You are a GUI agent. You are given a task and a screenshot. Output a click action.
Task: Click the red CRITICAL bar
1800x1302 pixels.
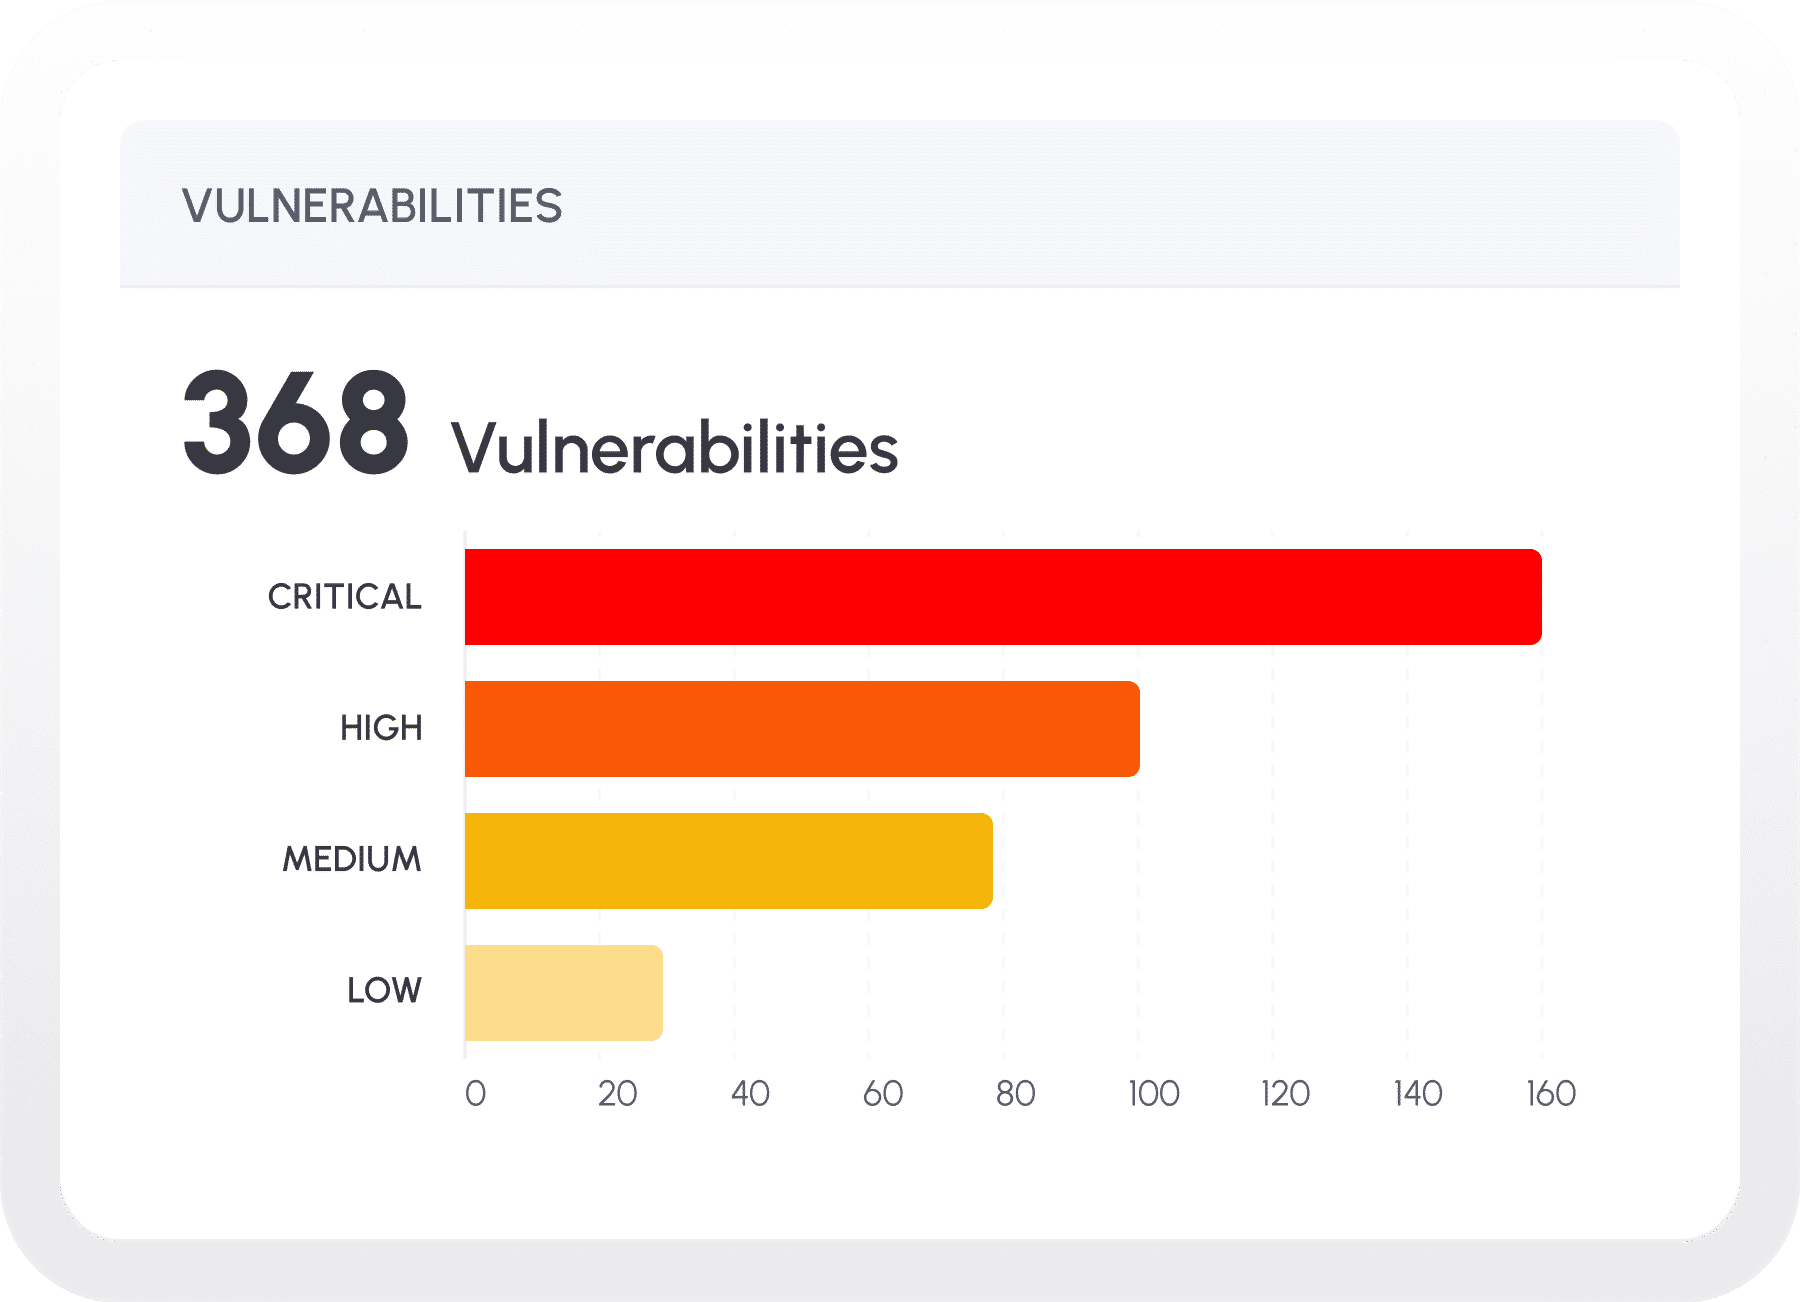[x=1002, y=597]
